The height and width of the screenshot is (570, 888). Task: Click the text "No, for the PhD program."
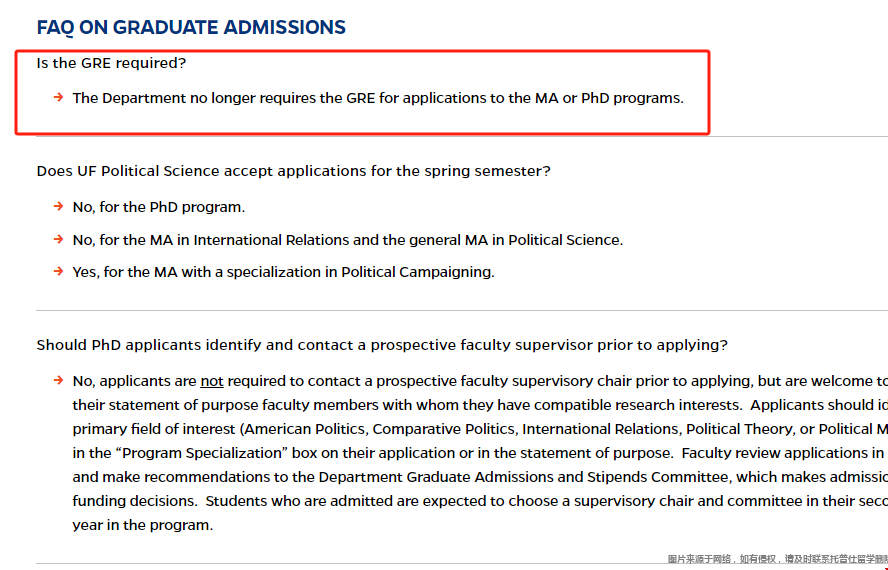pos(159,207)
